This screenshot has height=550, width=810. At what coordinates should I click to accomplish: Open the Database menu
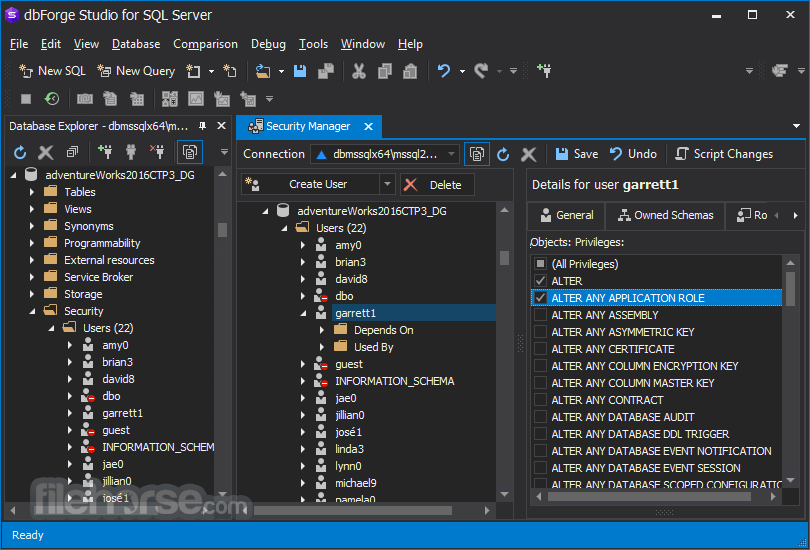[x=136, y=44]
